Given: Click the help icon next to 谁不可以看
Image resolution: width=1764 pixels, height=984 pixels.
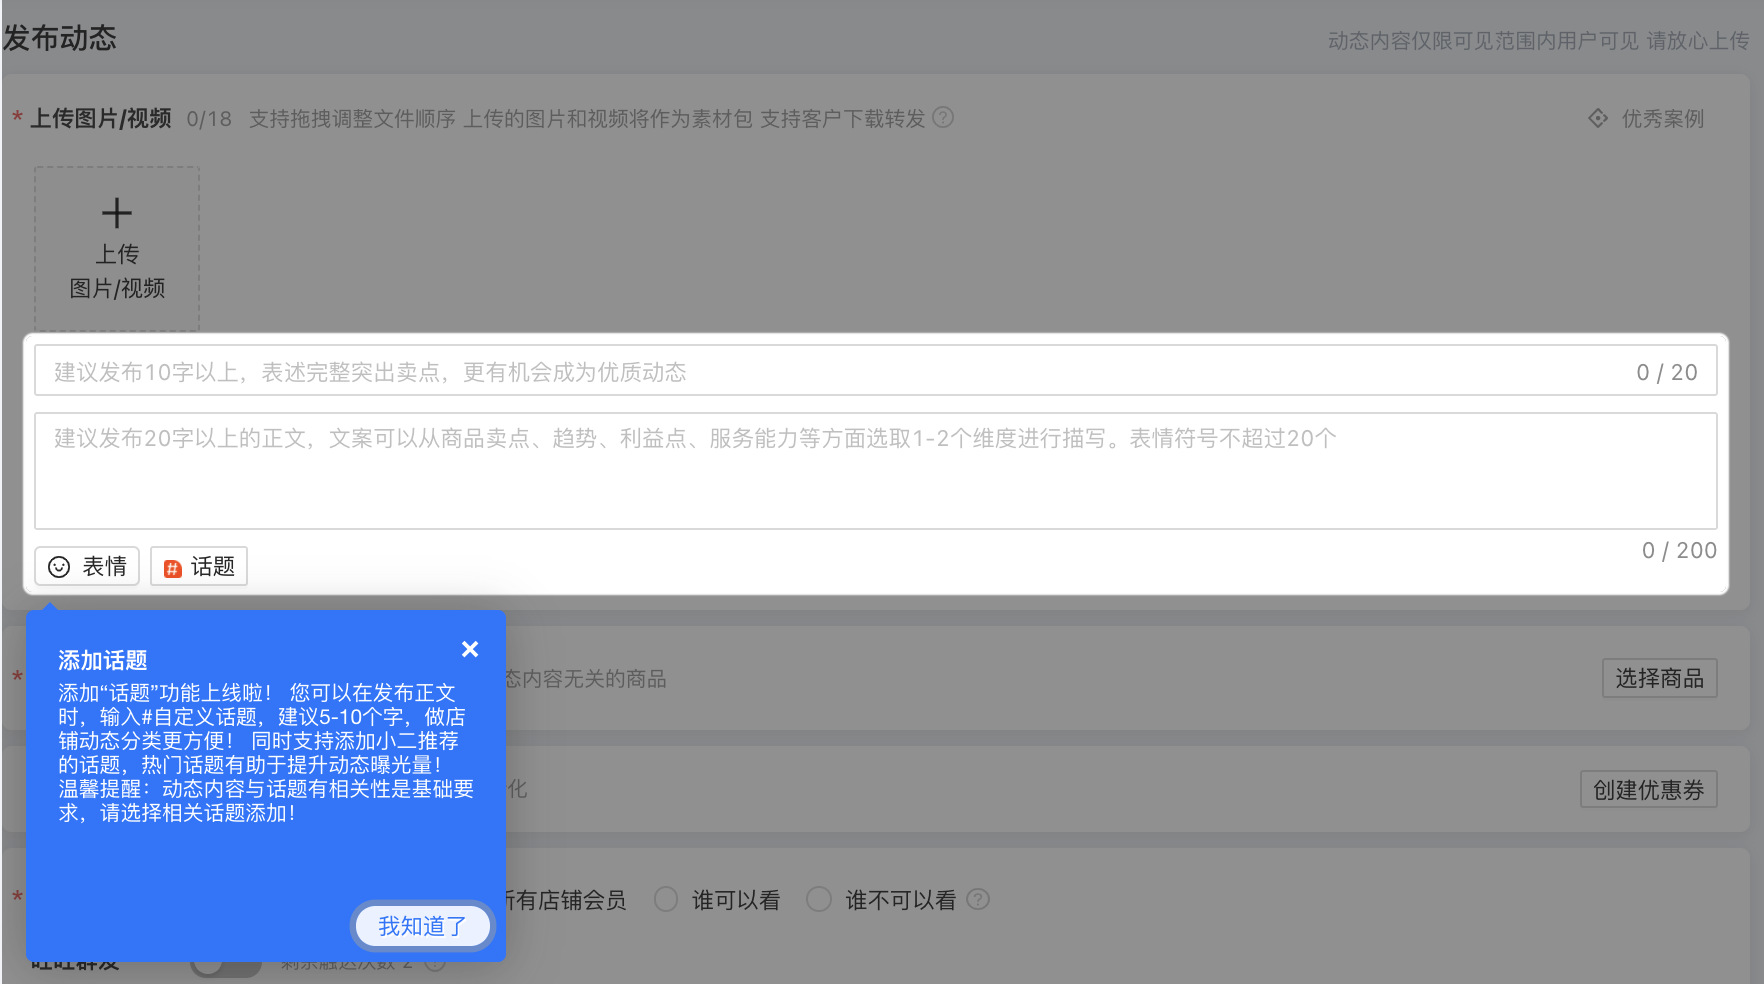Looking at the screenshot, I should [979, 900].
